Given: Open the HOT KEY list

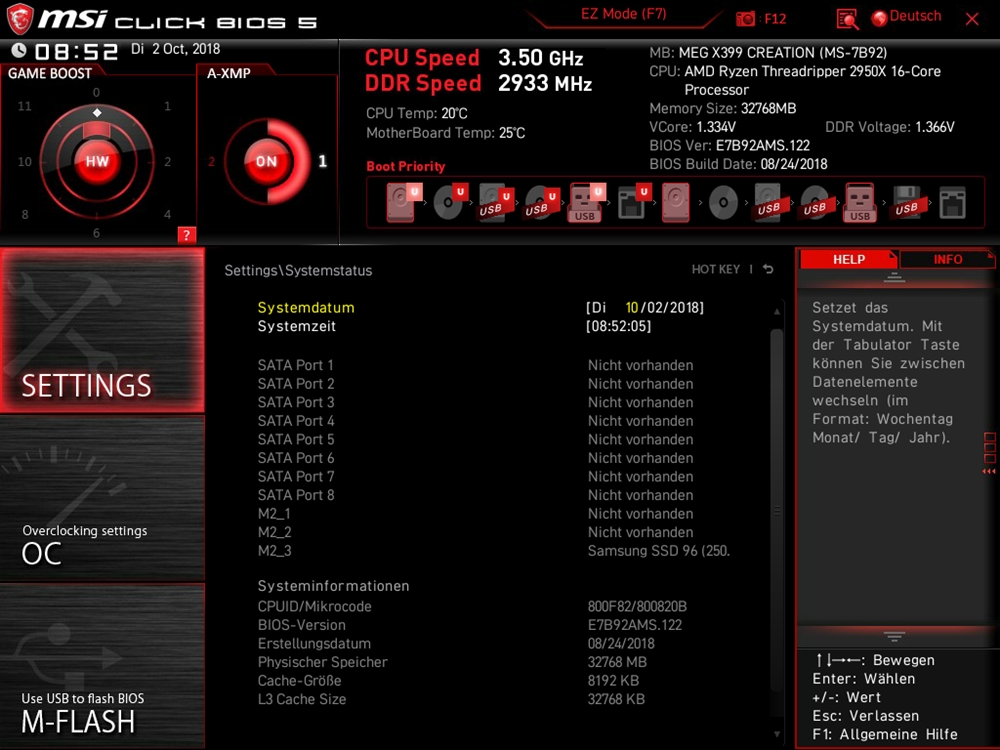Looking at the screenshot, I should click(x=716, y=269).
